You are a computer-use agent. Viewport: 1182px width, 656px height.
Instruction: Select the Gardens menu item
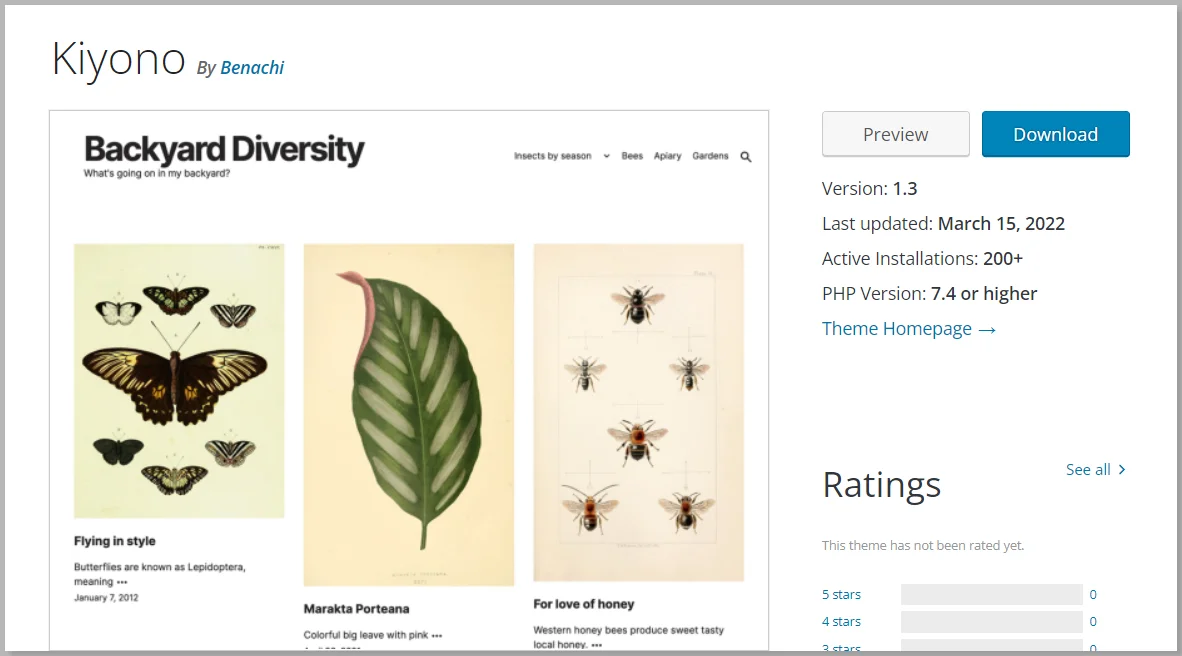710,156
